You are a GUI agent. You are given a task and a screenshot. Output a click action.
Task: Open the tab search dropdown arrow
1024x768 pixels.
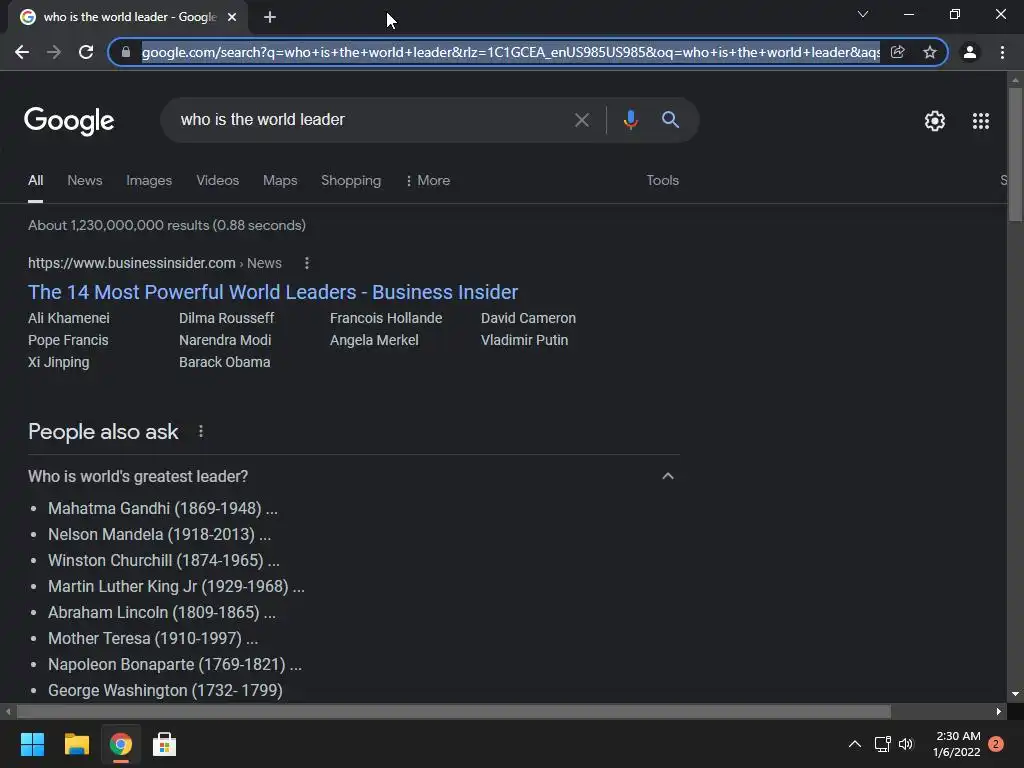pyautogui.click(x=863, y=14)
